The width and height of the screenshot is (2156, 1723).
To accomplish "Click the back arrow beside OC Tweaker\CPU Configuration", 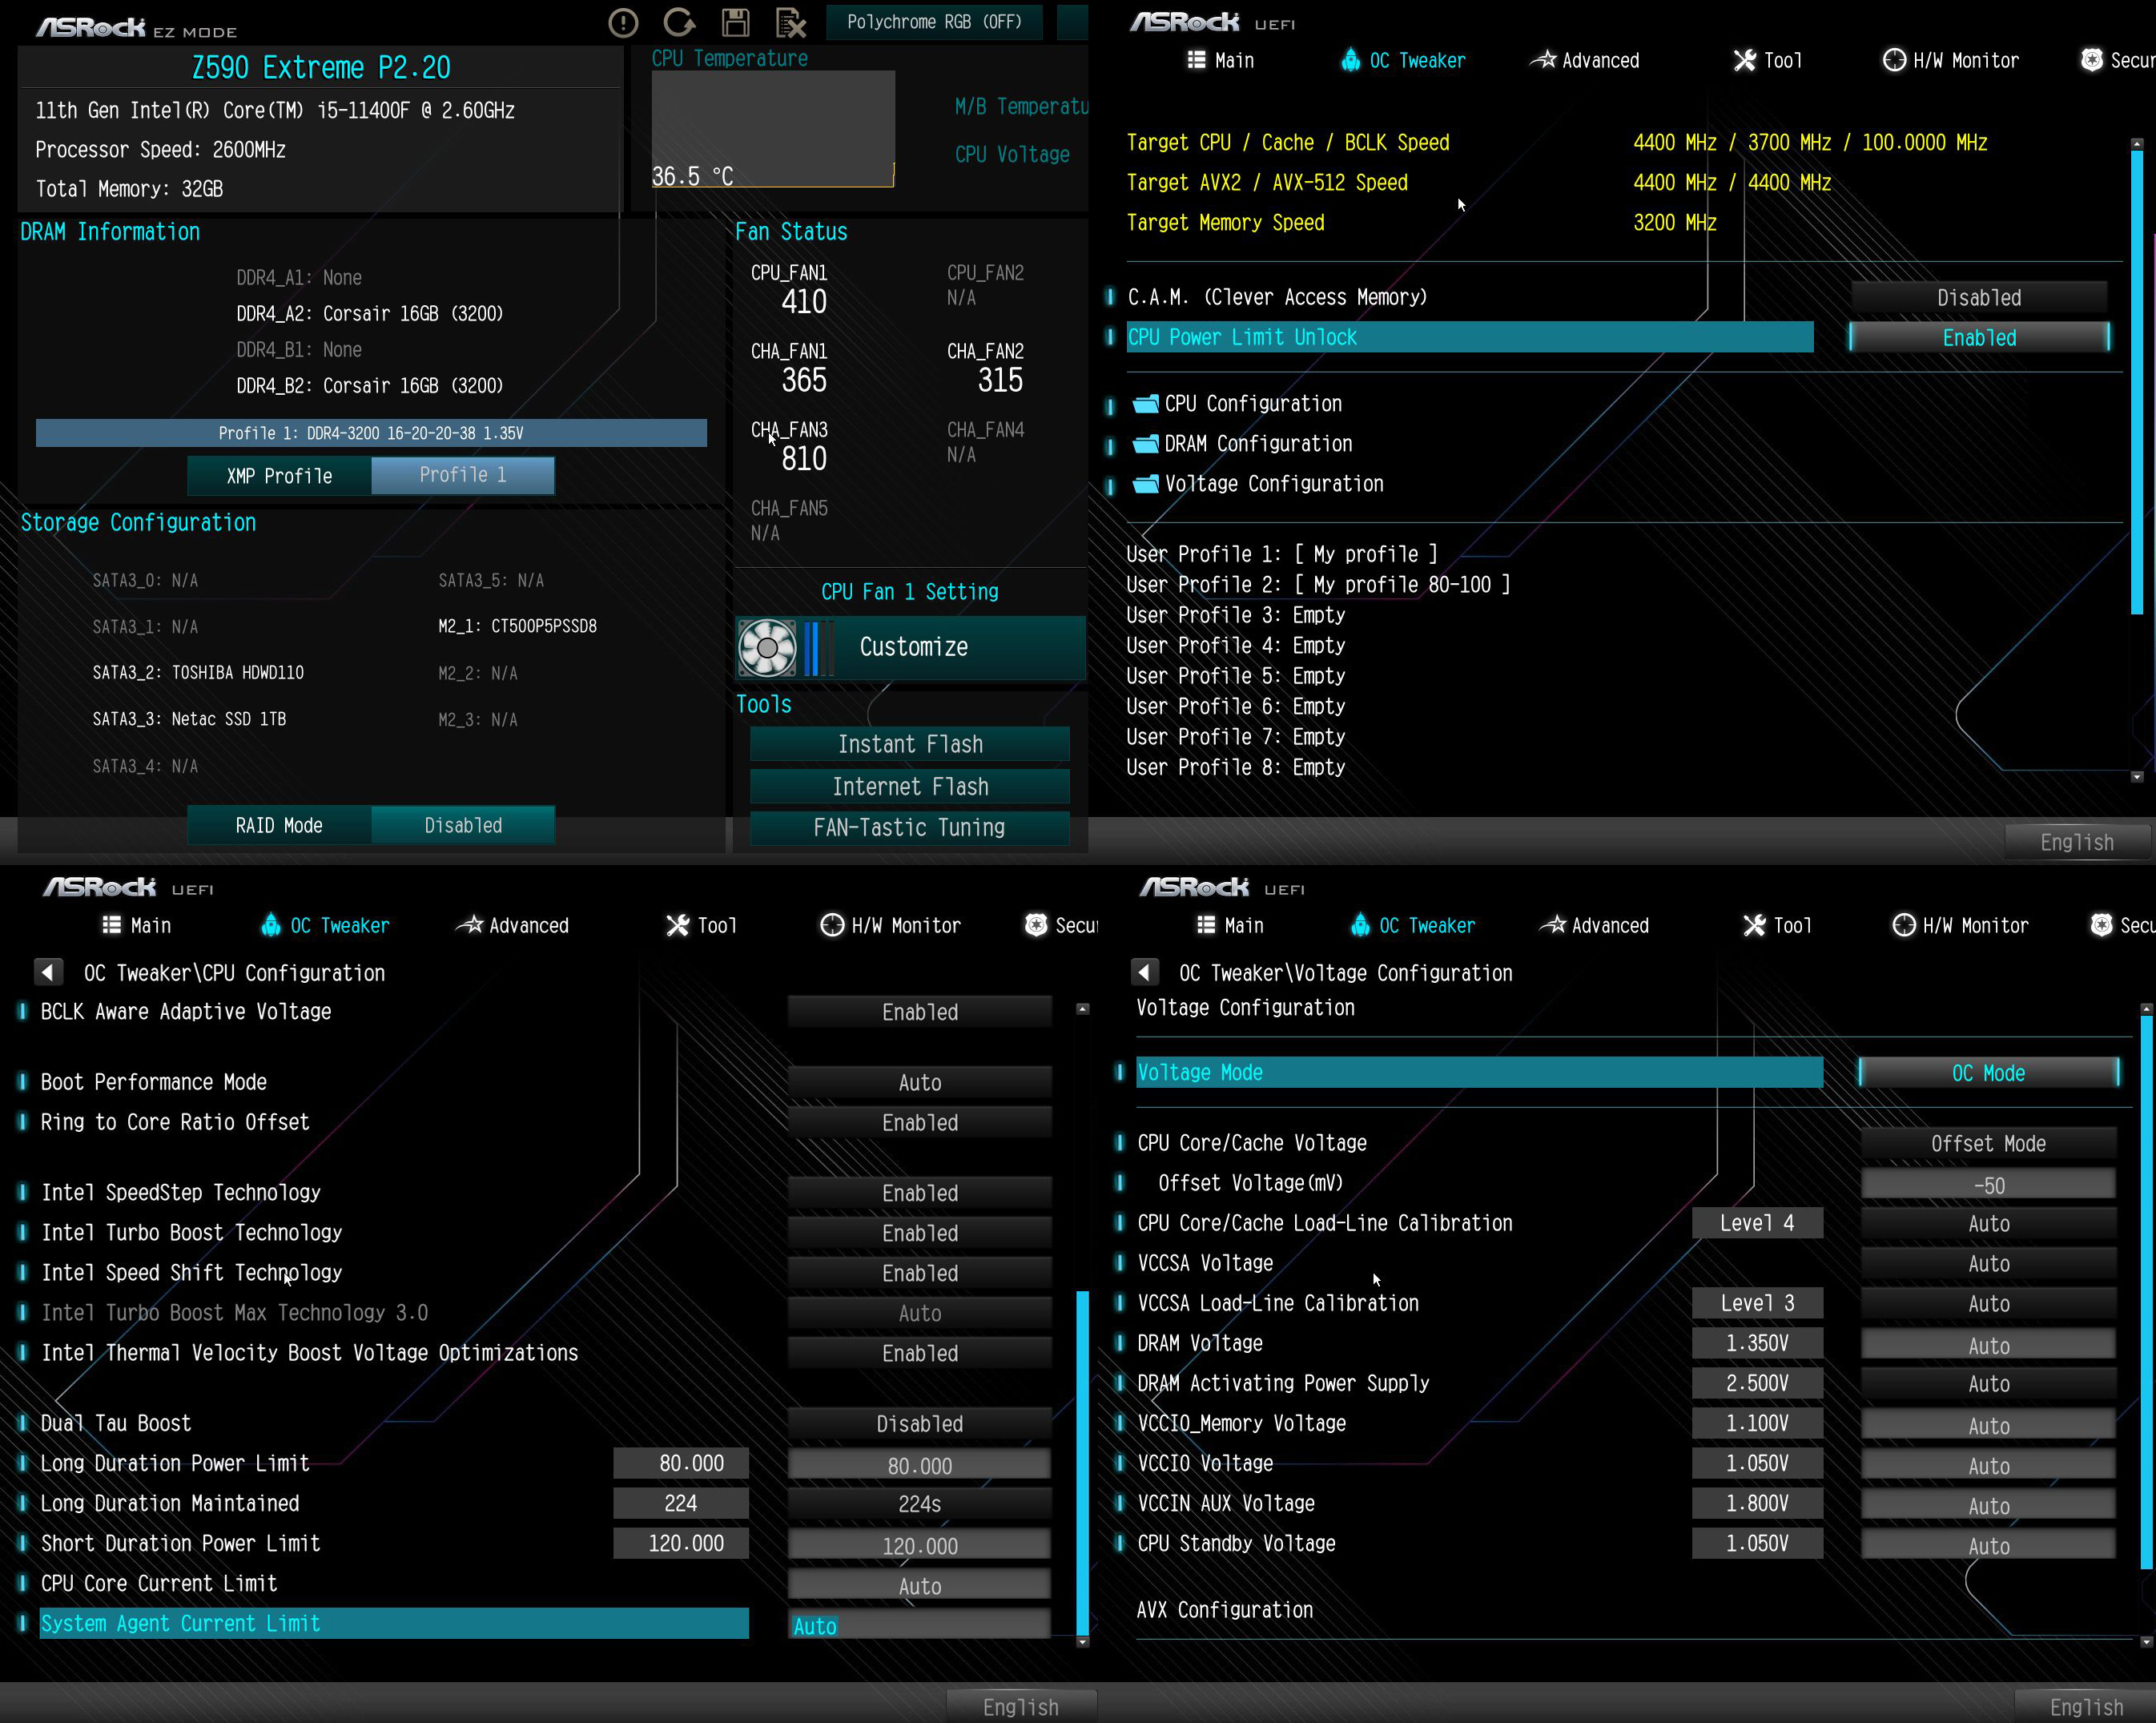I will pos(48,972).
